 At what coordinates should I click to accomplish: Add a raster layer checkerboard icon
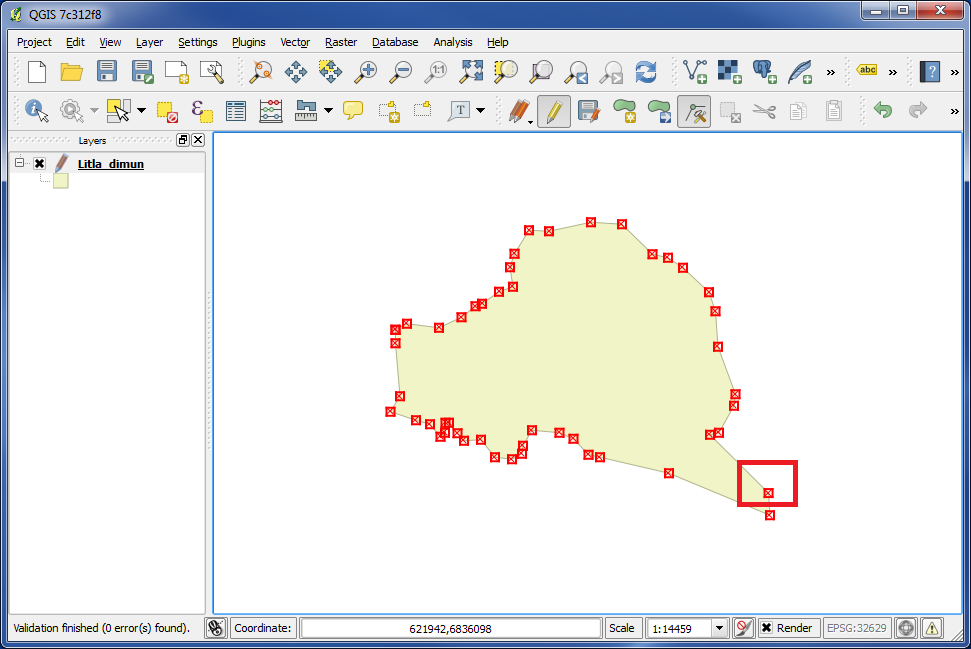click(x=729, y=72)
